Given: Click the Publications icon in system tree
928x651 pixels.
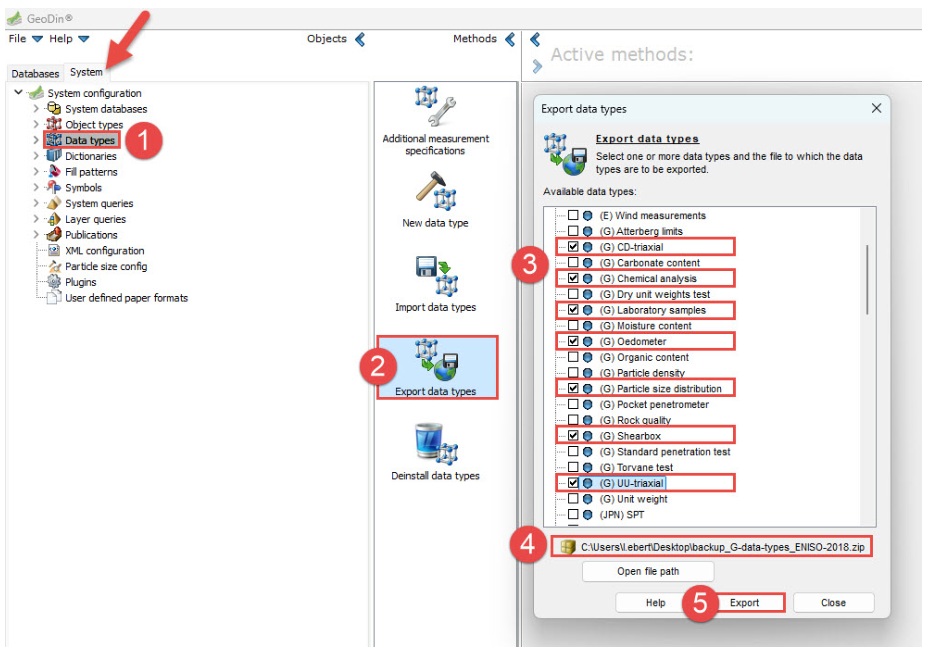Looking at the screenshot, I should (x=54, y=235).
